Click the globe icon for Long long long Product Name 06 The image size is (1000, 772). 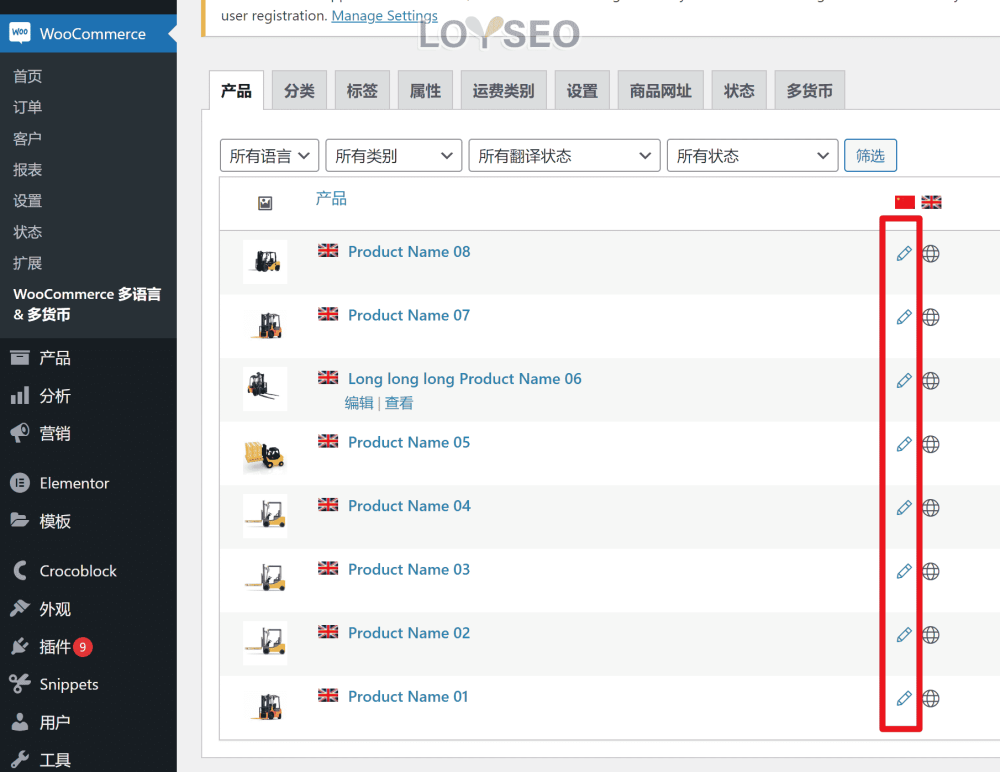931,381
